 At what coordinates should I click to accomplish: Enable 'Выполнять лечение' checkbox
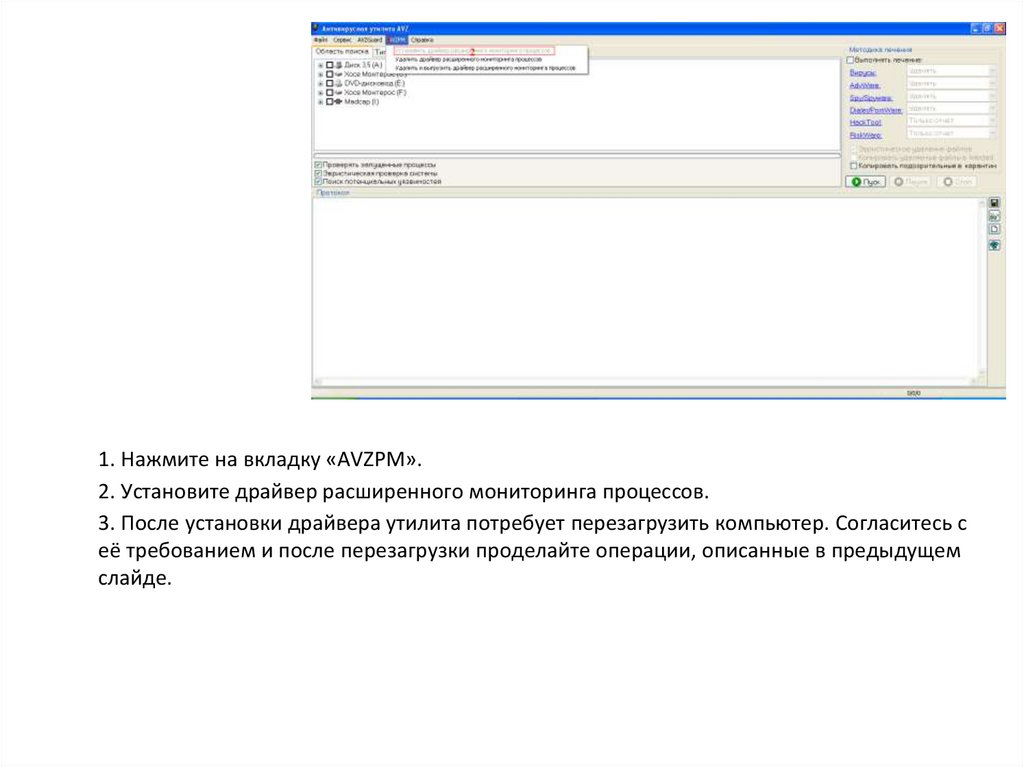pos(852,60)
